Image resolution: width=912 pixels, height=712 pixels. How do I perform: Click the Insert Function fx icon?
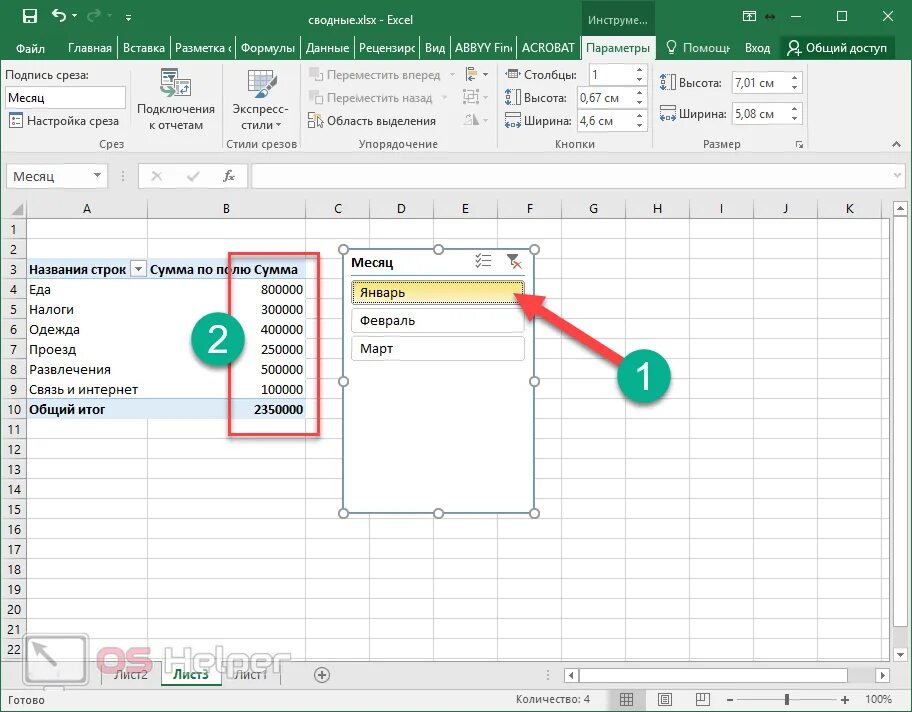point(229,176)
